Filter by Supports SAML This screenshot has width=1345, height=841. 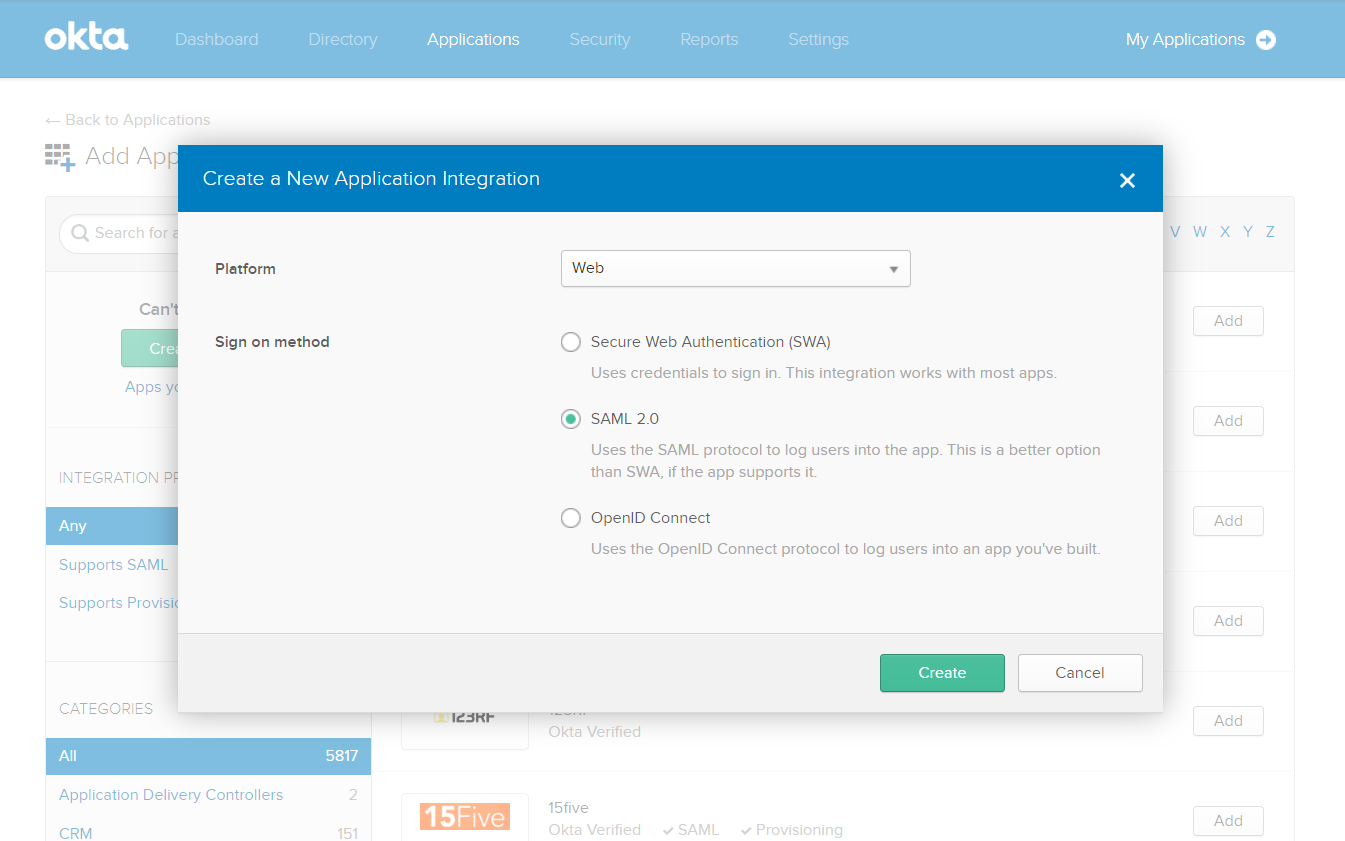pyautogui.click(x=113, y=565)
